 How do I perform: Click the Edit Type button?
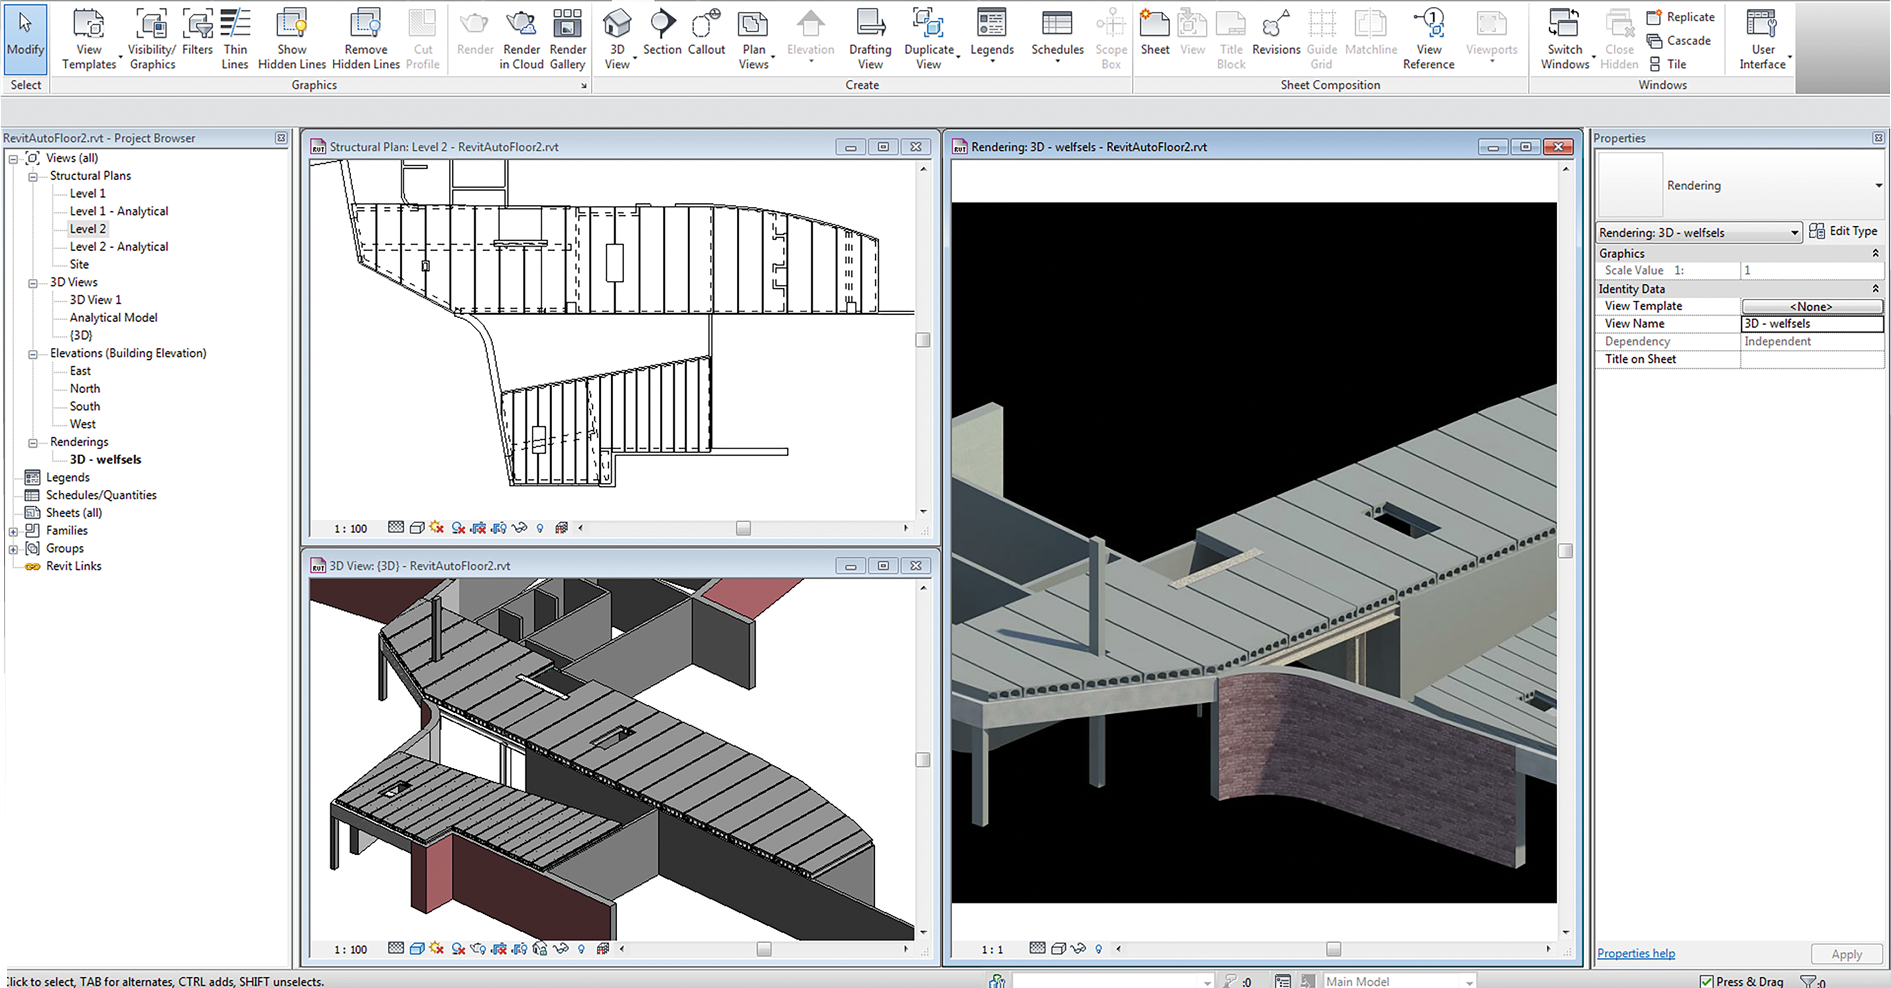pos(1843,232)
